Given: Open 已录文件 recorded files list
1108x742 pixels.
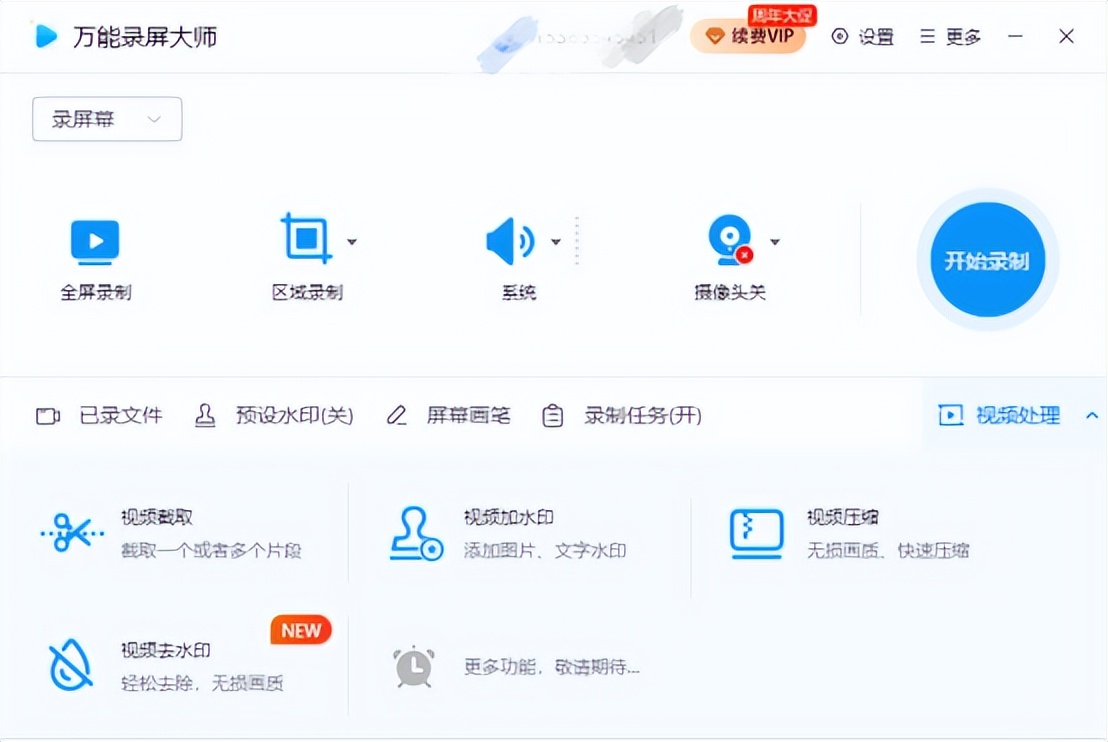Looking at the screenshot, I should [105, 414].
